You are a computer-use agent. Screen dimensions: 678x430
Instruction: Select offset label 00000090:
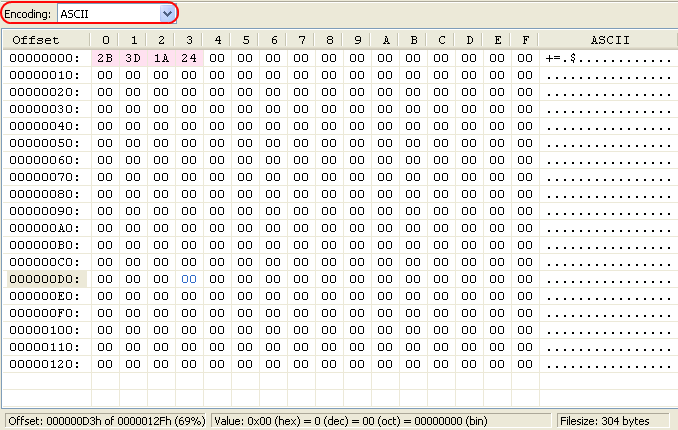coord(45,211)
